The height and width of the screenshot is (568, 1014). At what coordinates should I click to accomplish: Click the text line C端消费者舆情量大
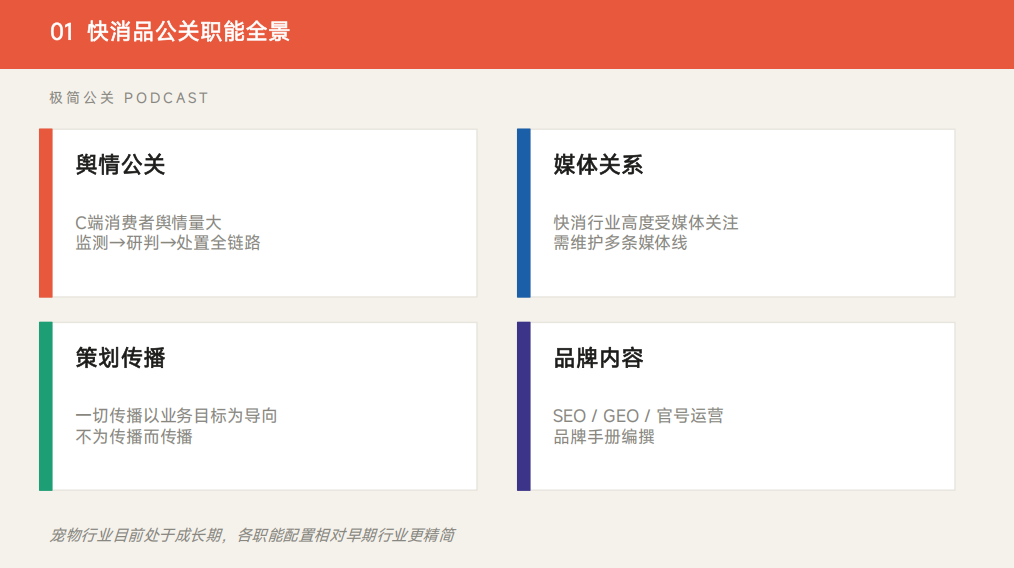tap(148, 222)
